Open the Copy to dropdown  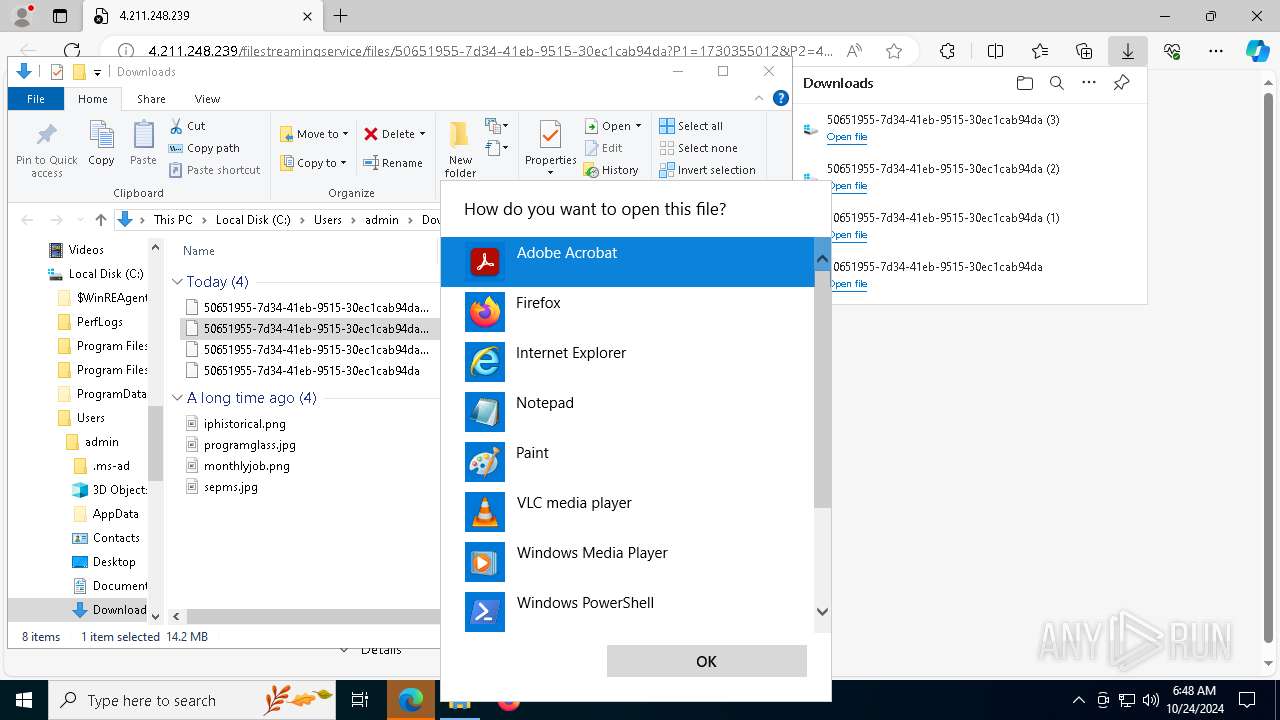point(313,163)
